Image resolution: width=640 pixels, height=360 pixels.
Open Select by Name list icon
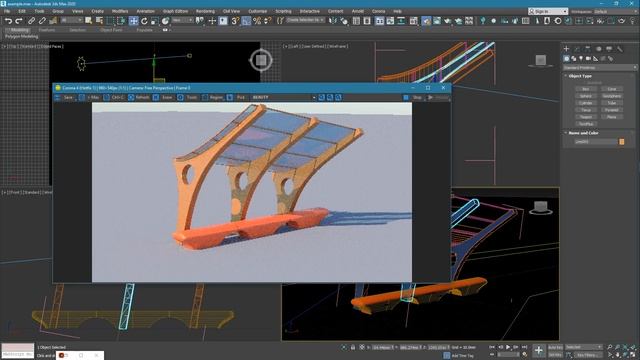99,20
